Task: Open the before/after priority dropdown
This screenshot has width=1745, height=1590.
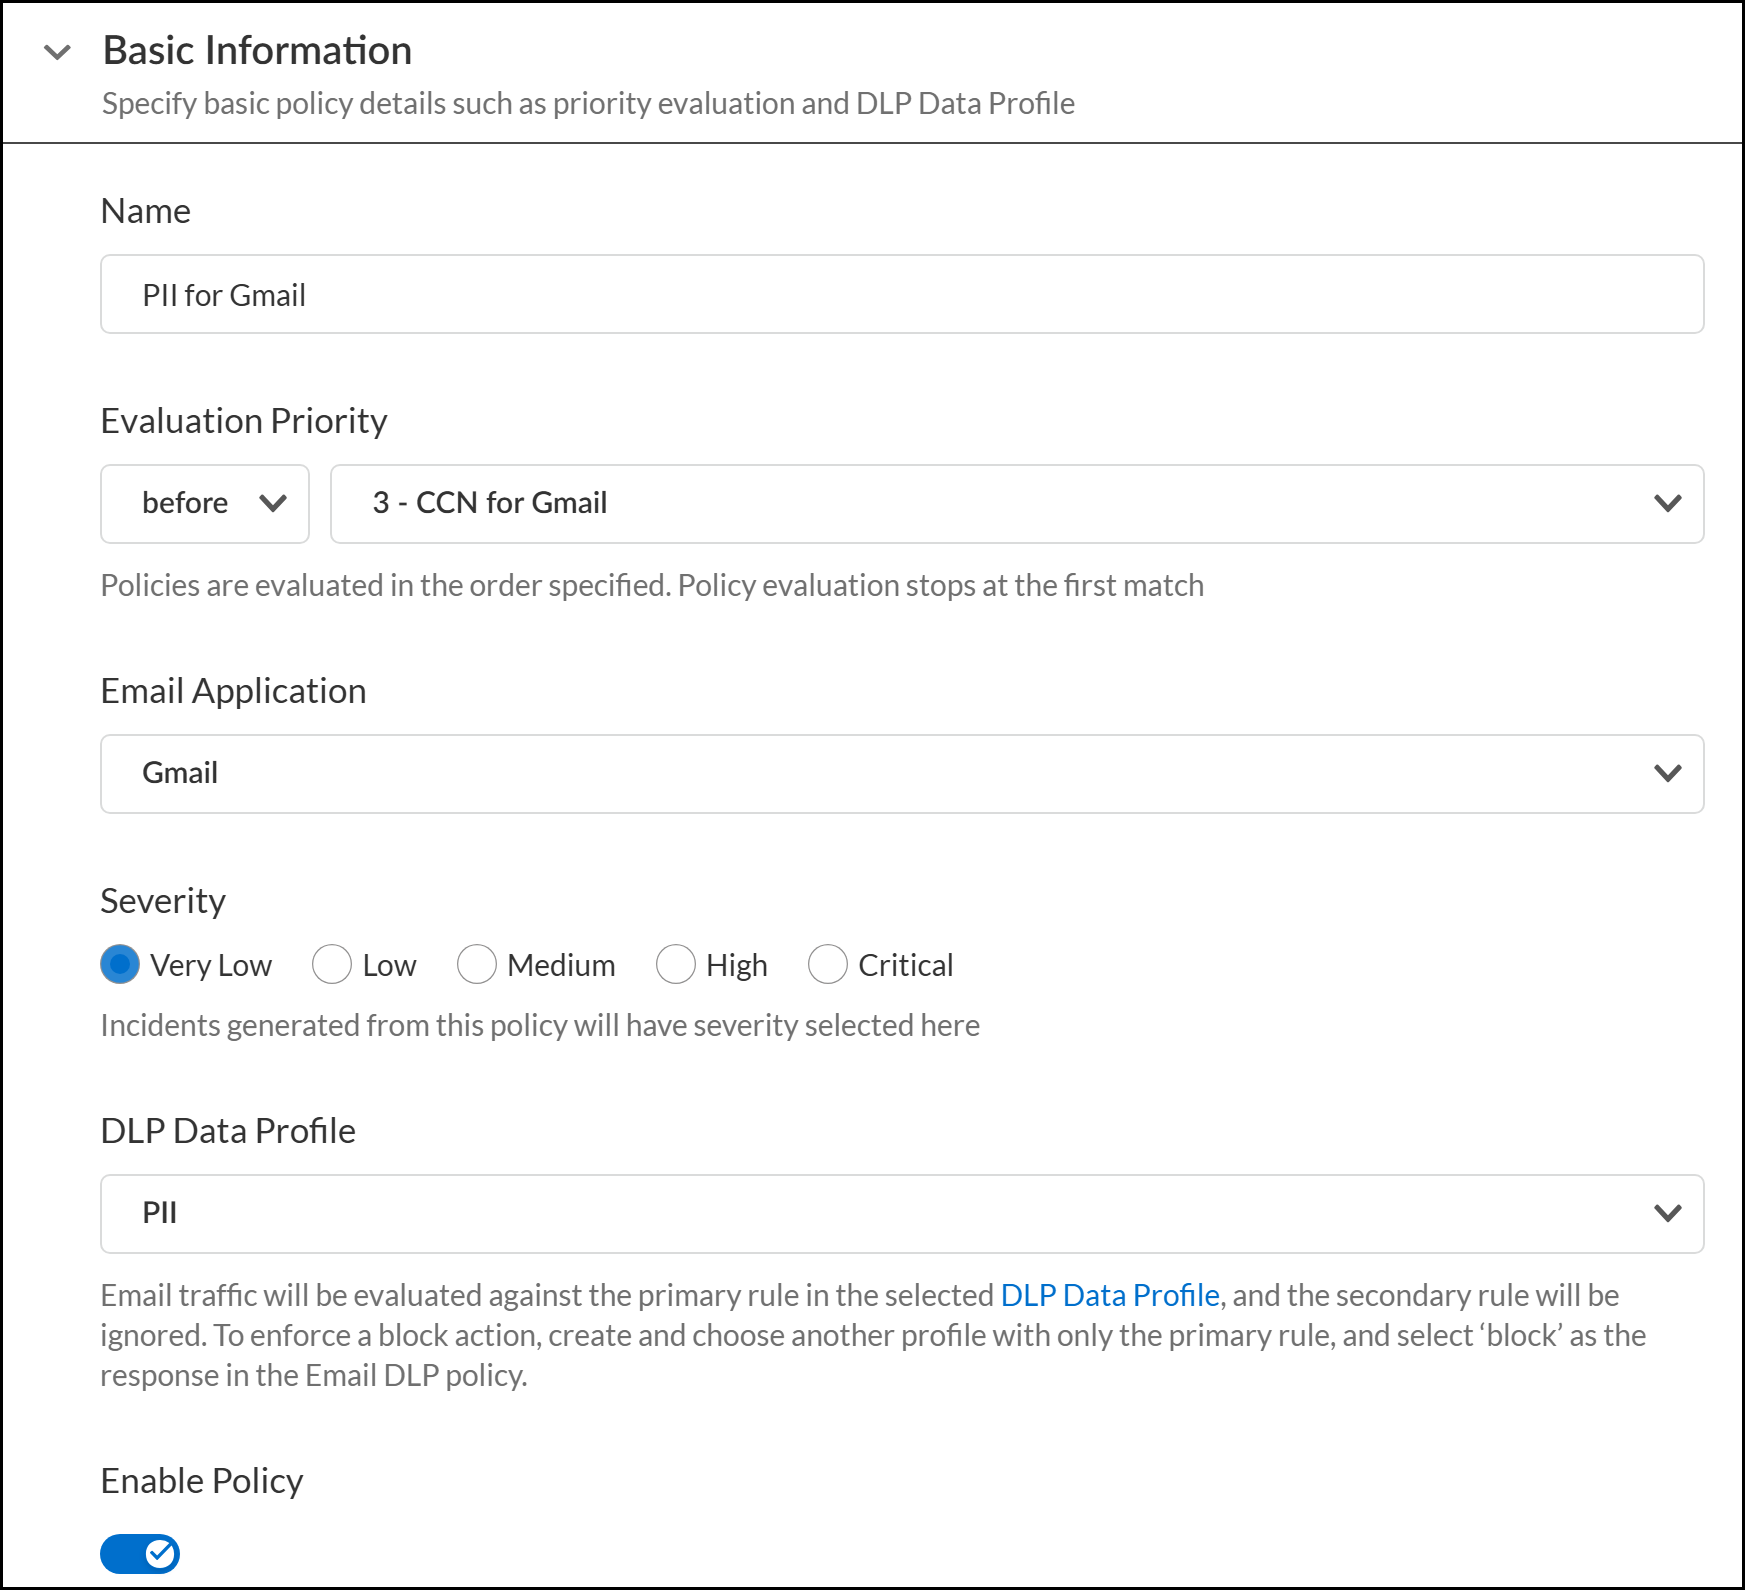Action: 204,504
